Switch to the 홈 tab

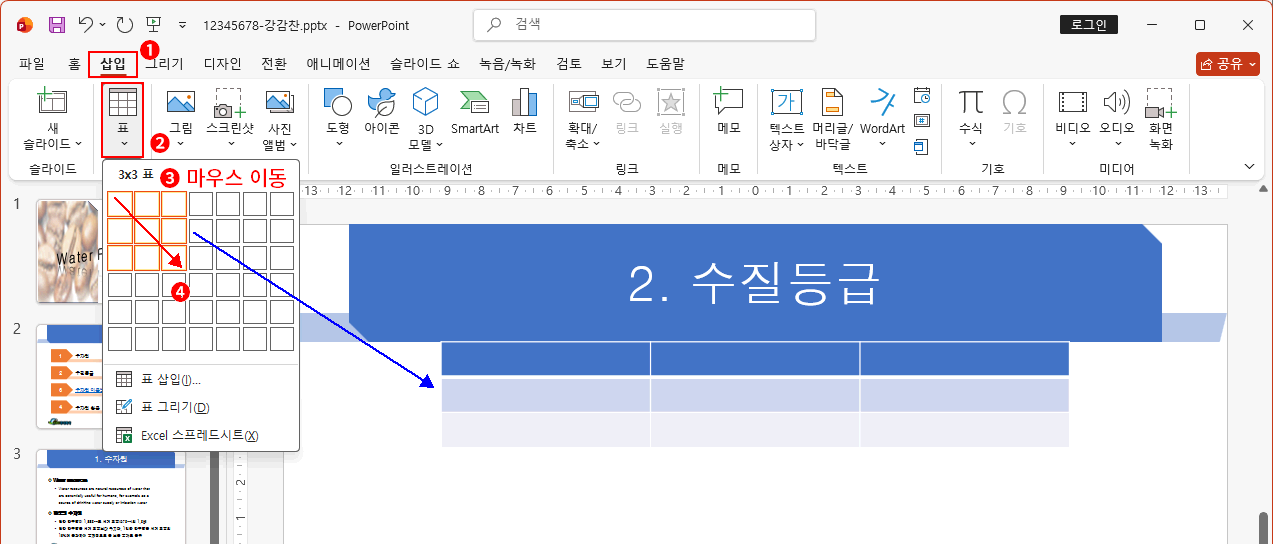(74, 64)
